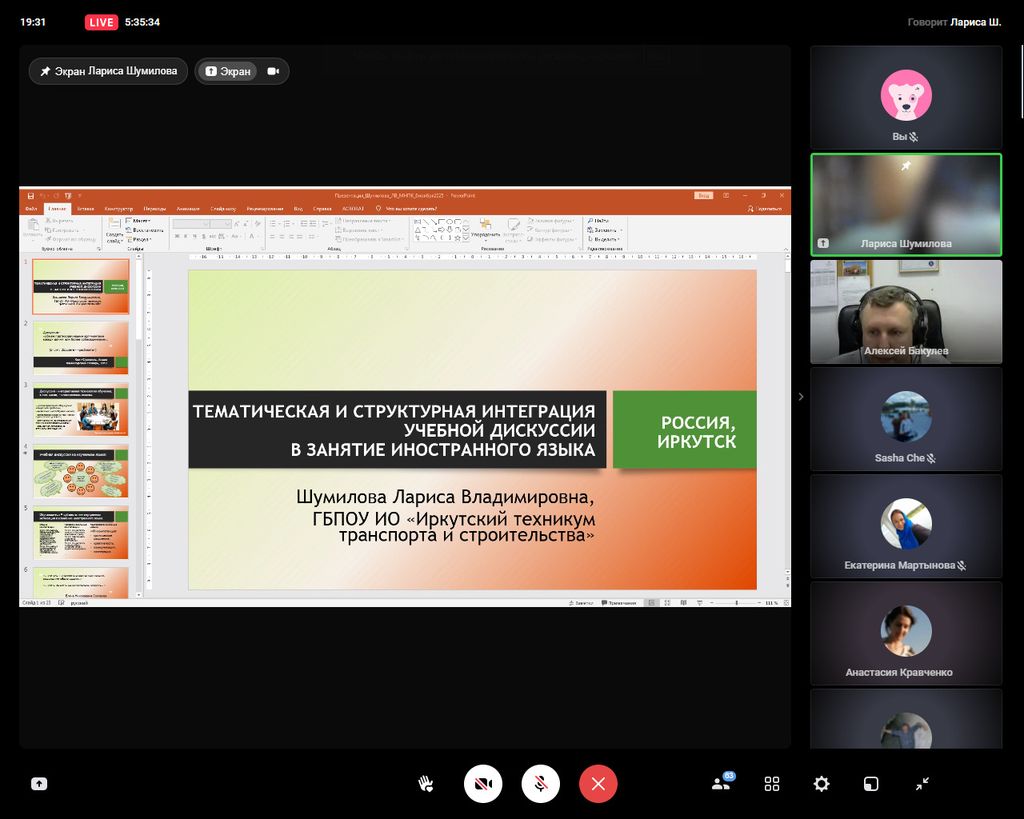Toggle the microphone mute button
The height and width of the screenshot is (819, 1024).
(x=540, y=784)
